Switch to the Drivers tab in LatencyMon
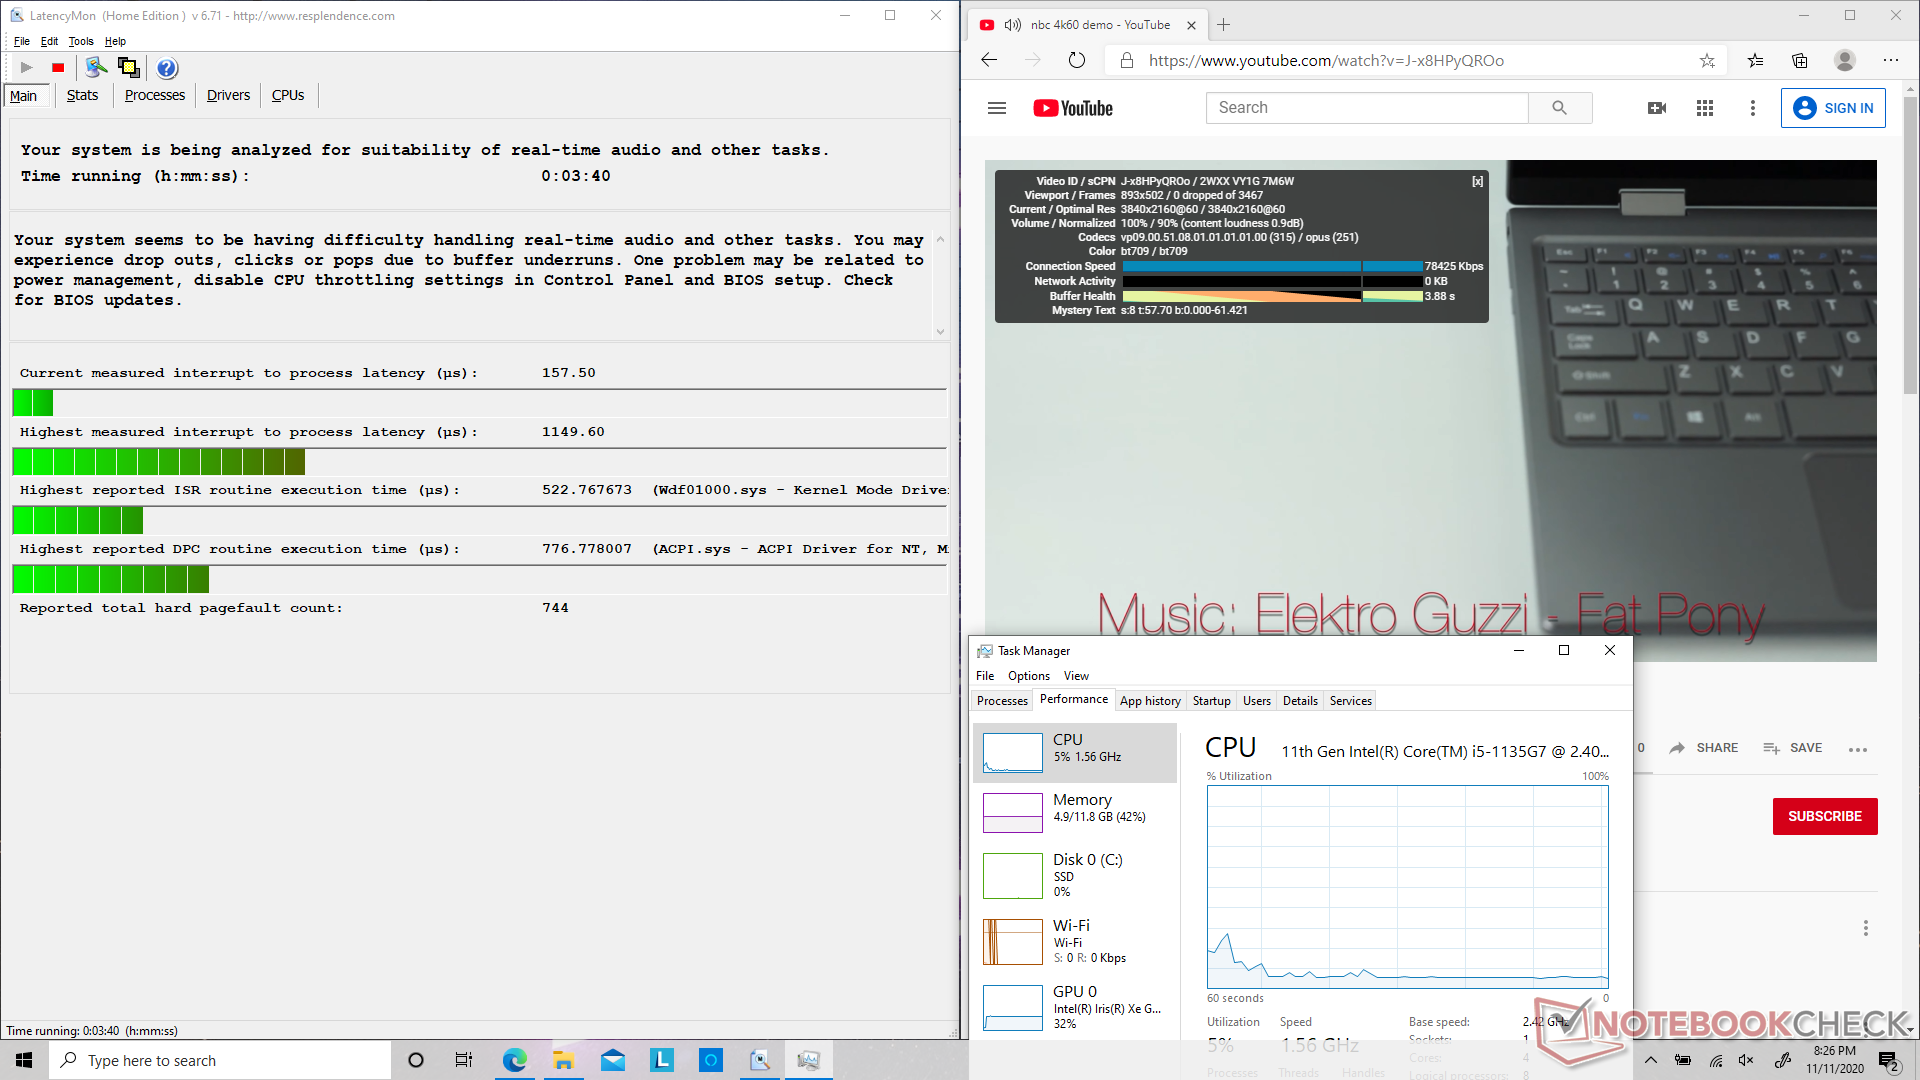 click(228, 96)
